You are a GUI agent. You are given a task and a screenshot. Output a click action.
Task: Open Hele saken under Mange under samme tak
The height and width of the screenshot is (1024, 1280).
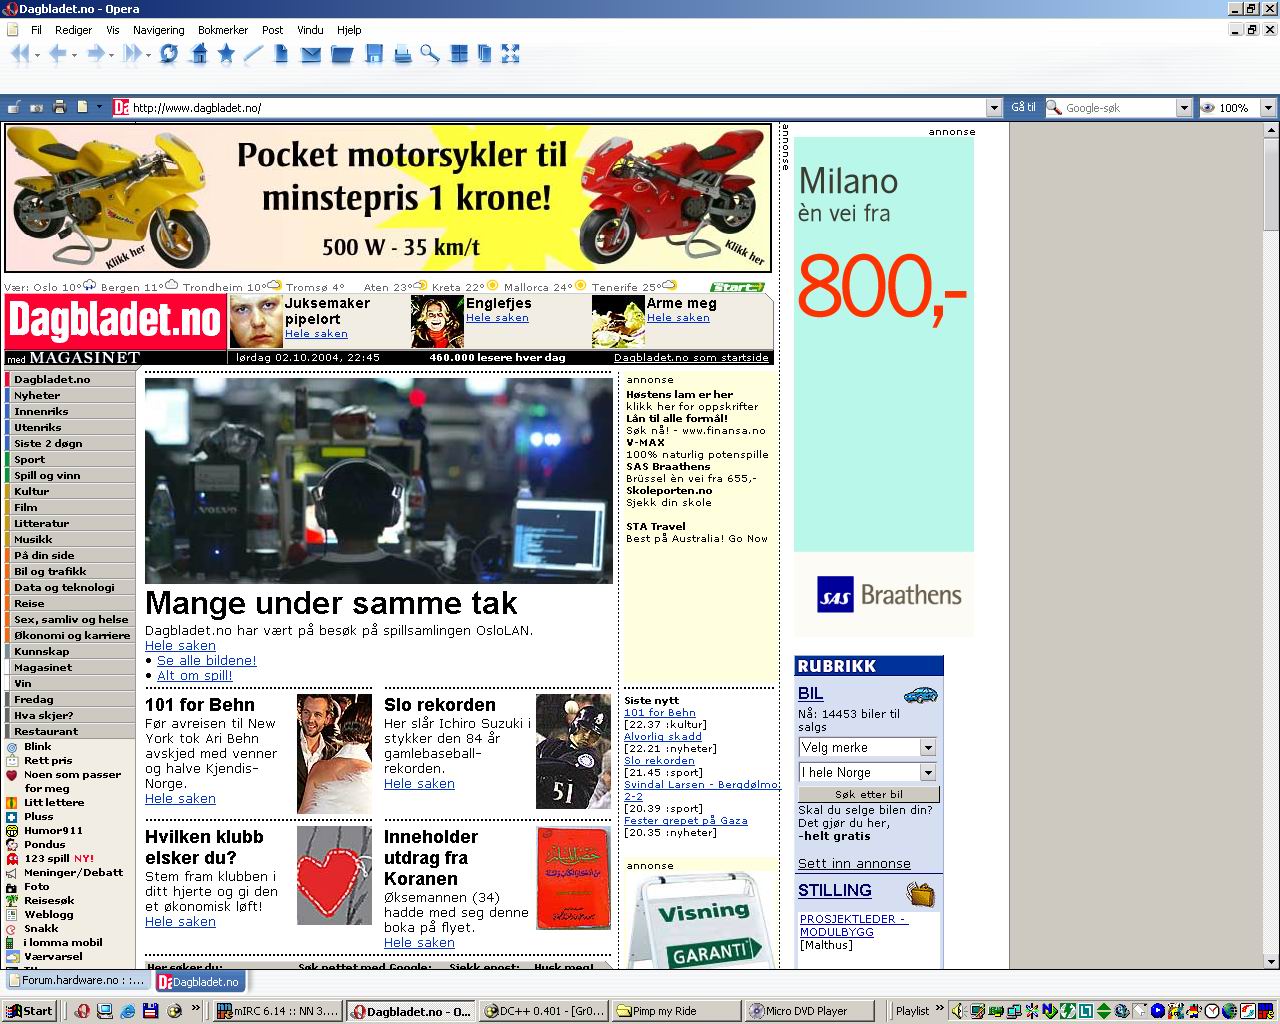coord(180,645)
